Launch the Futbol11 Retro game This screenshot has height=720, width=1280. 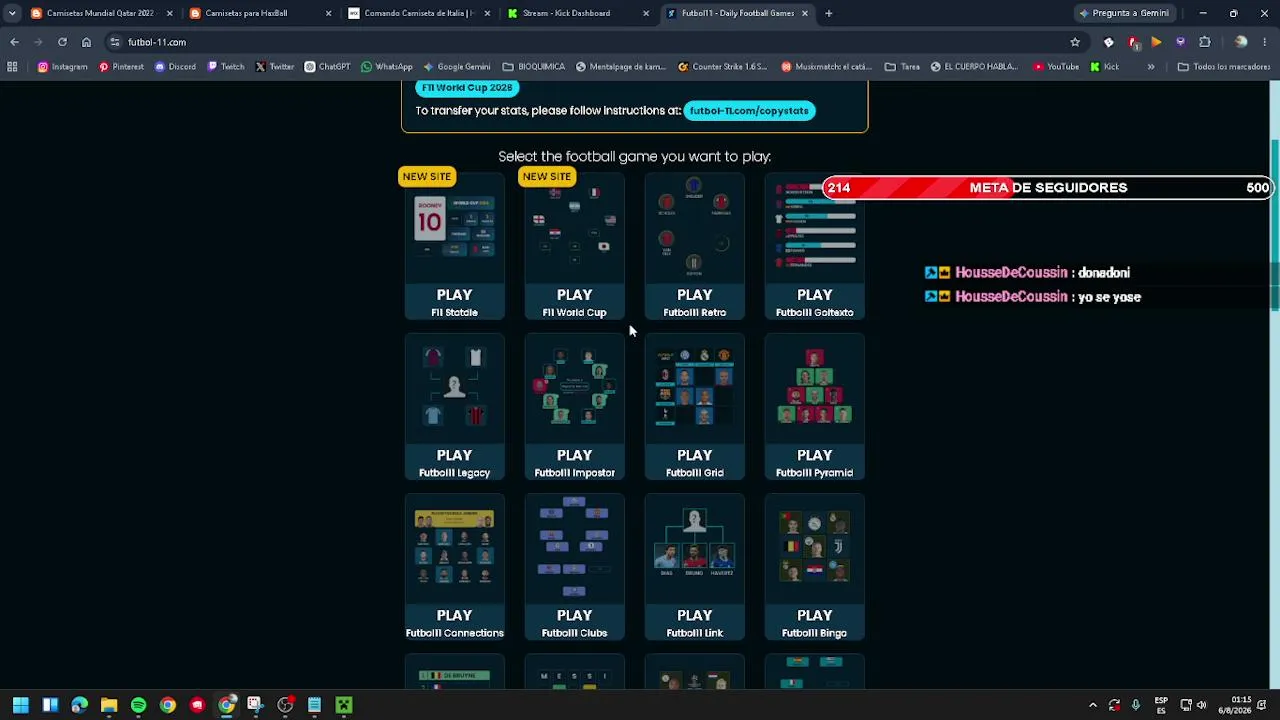[694, 246]
